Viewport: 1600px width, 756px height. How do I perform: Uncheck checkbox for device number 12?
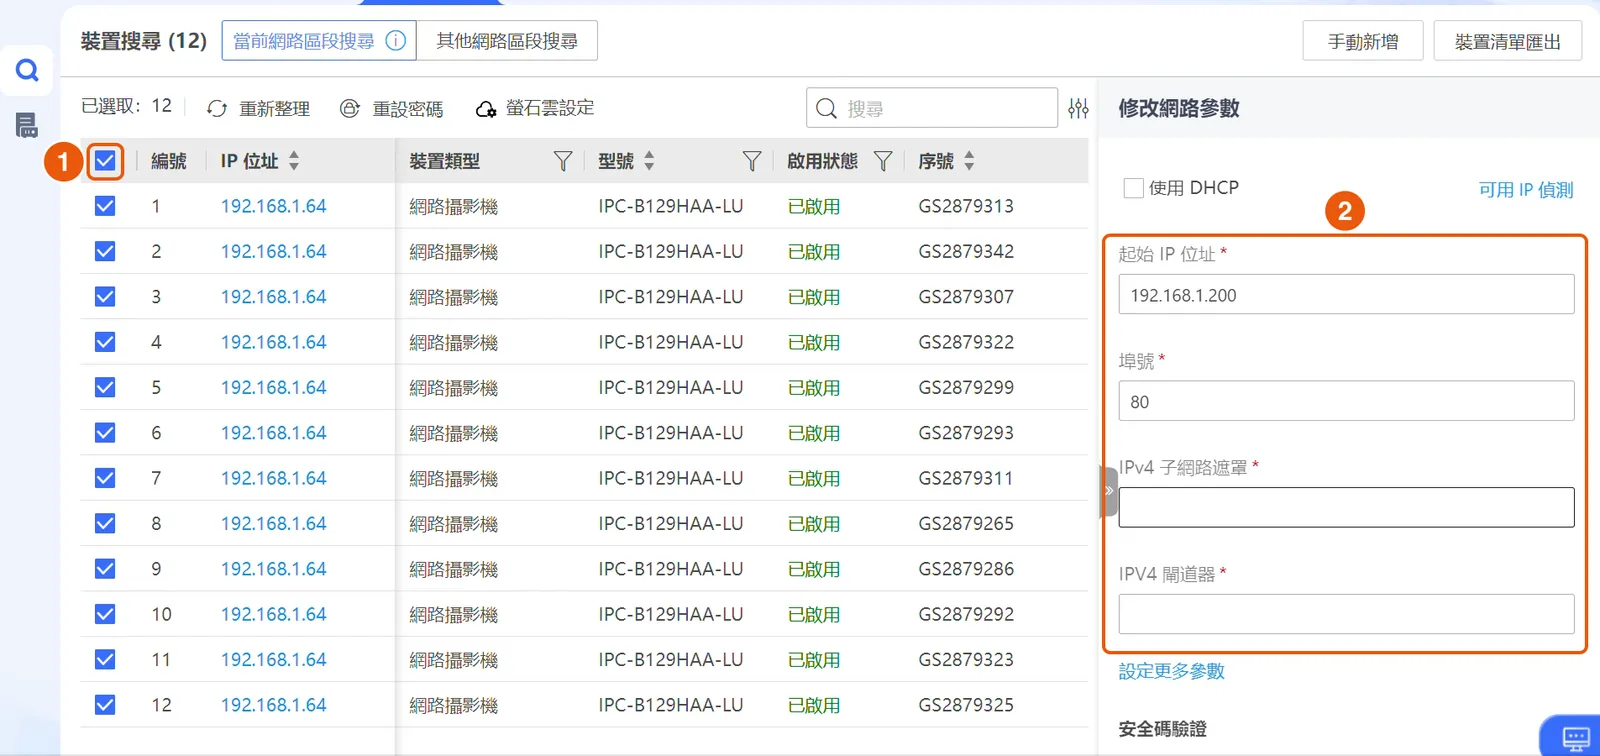[x=105, y=705]
